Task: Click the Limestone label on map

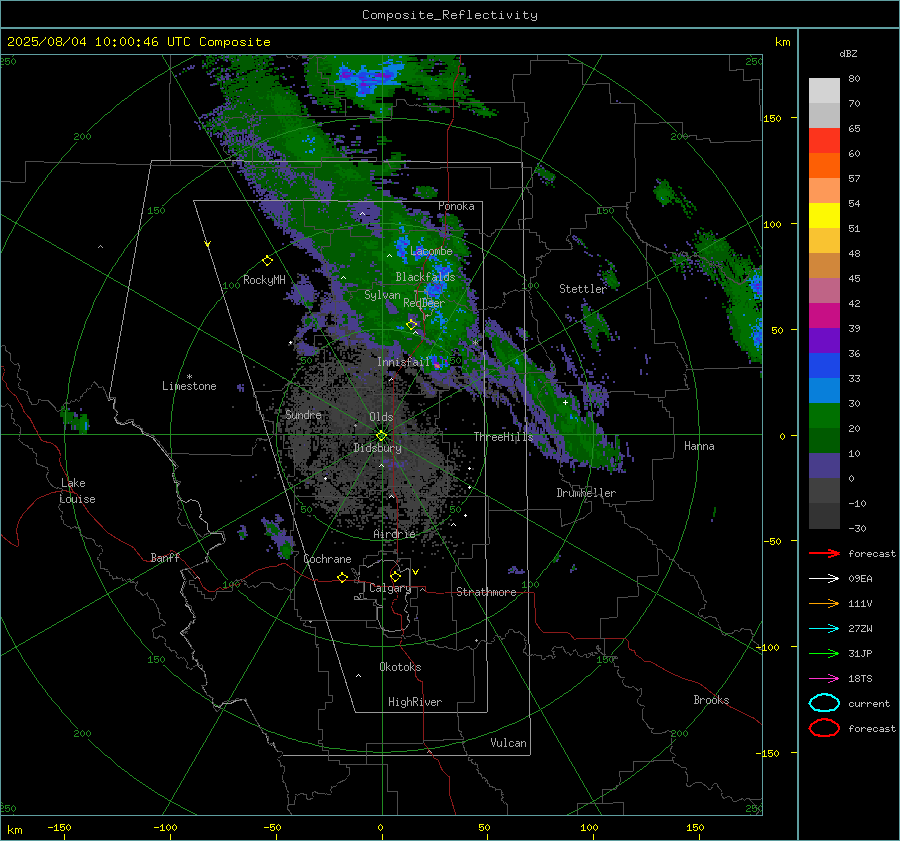Action: (x=189, y=386)
